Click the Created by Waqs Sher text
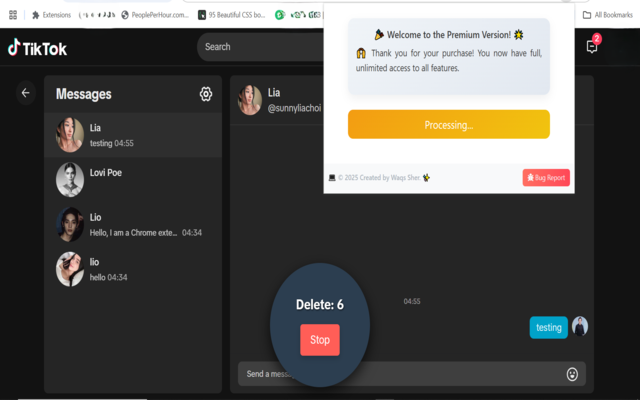The width and height of the screenshot is (640, 400). point(379,178)
